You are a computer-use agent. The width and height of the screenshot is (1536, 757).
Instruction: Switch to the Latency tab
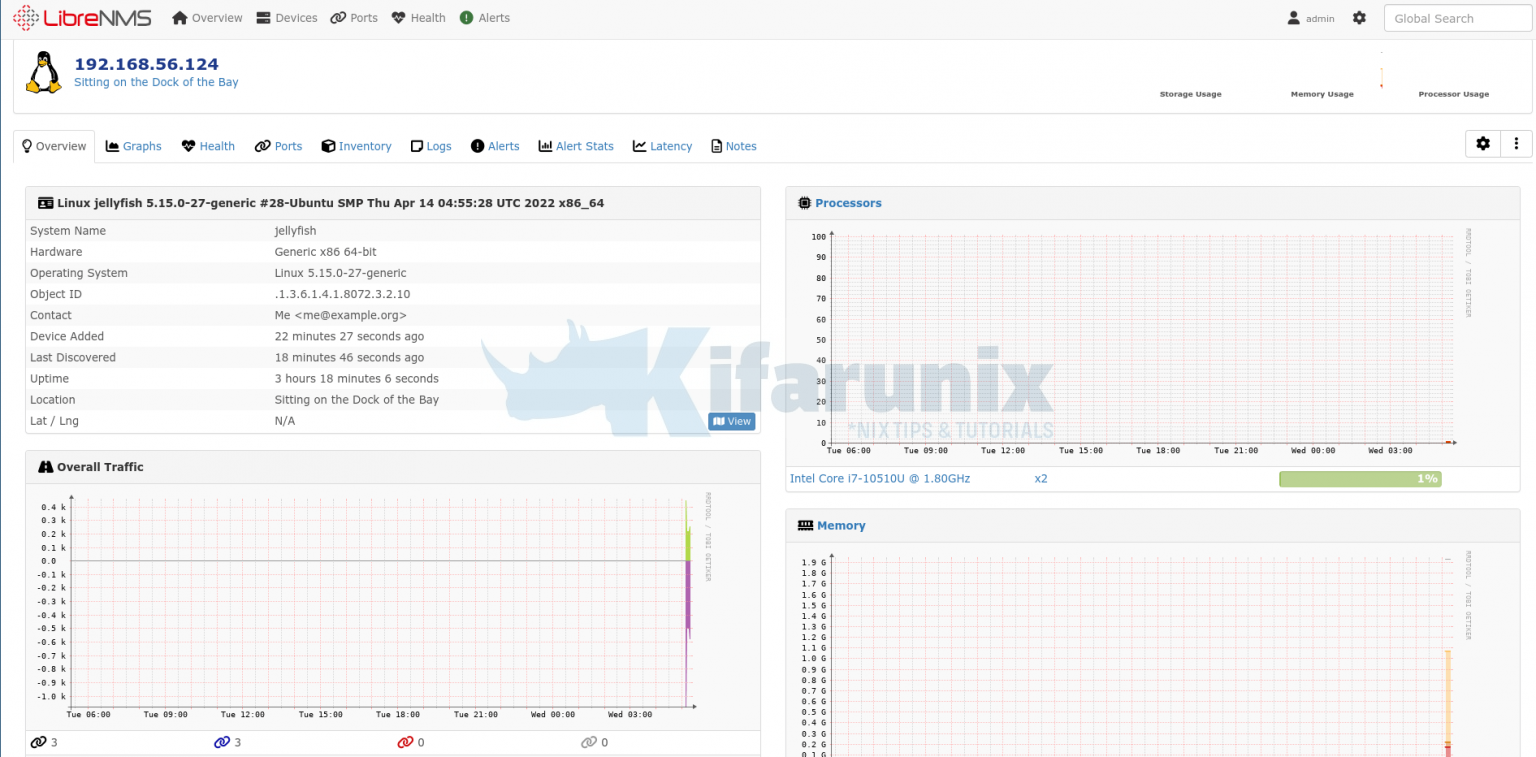coord(662,145)
